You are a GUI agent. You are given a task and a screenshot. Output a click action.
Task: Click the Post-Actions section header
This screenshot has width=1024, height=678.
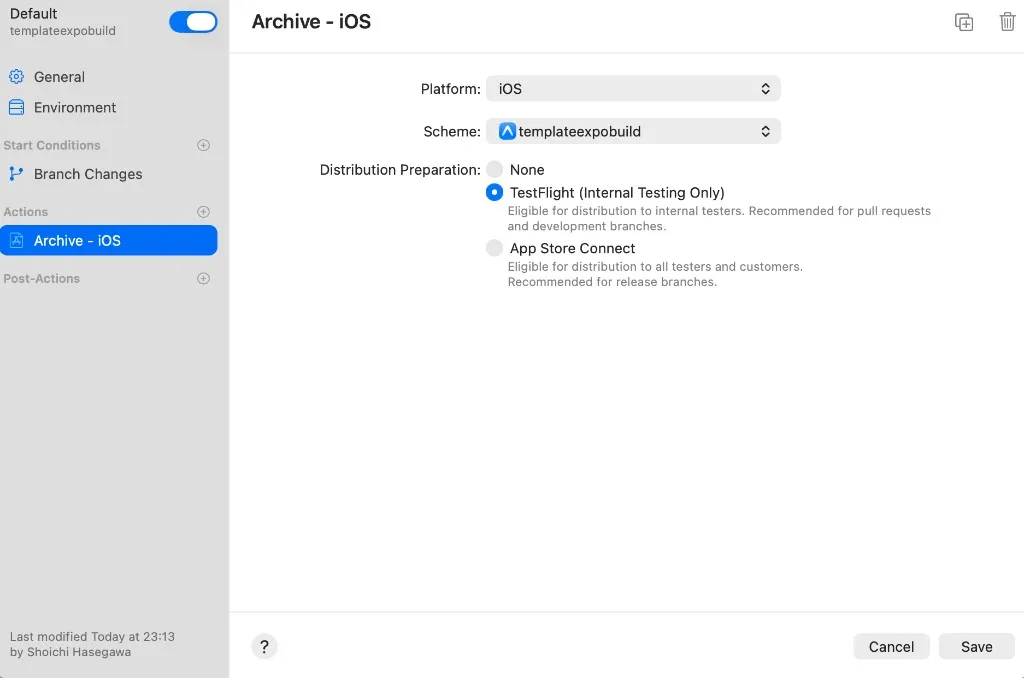(41, 278)
